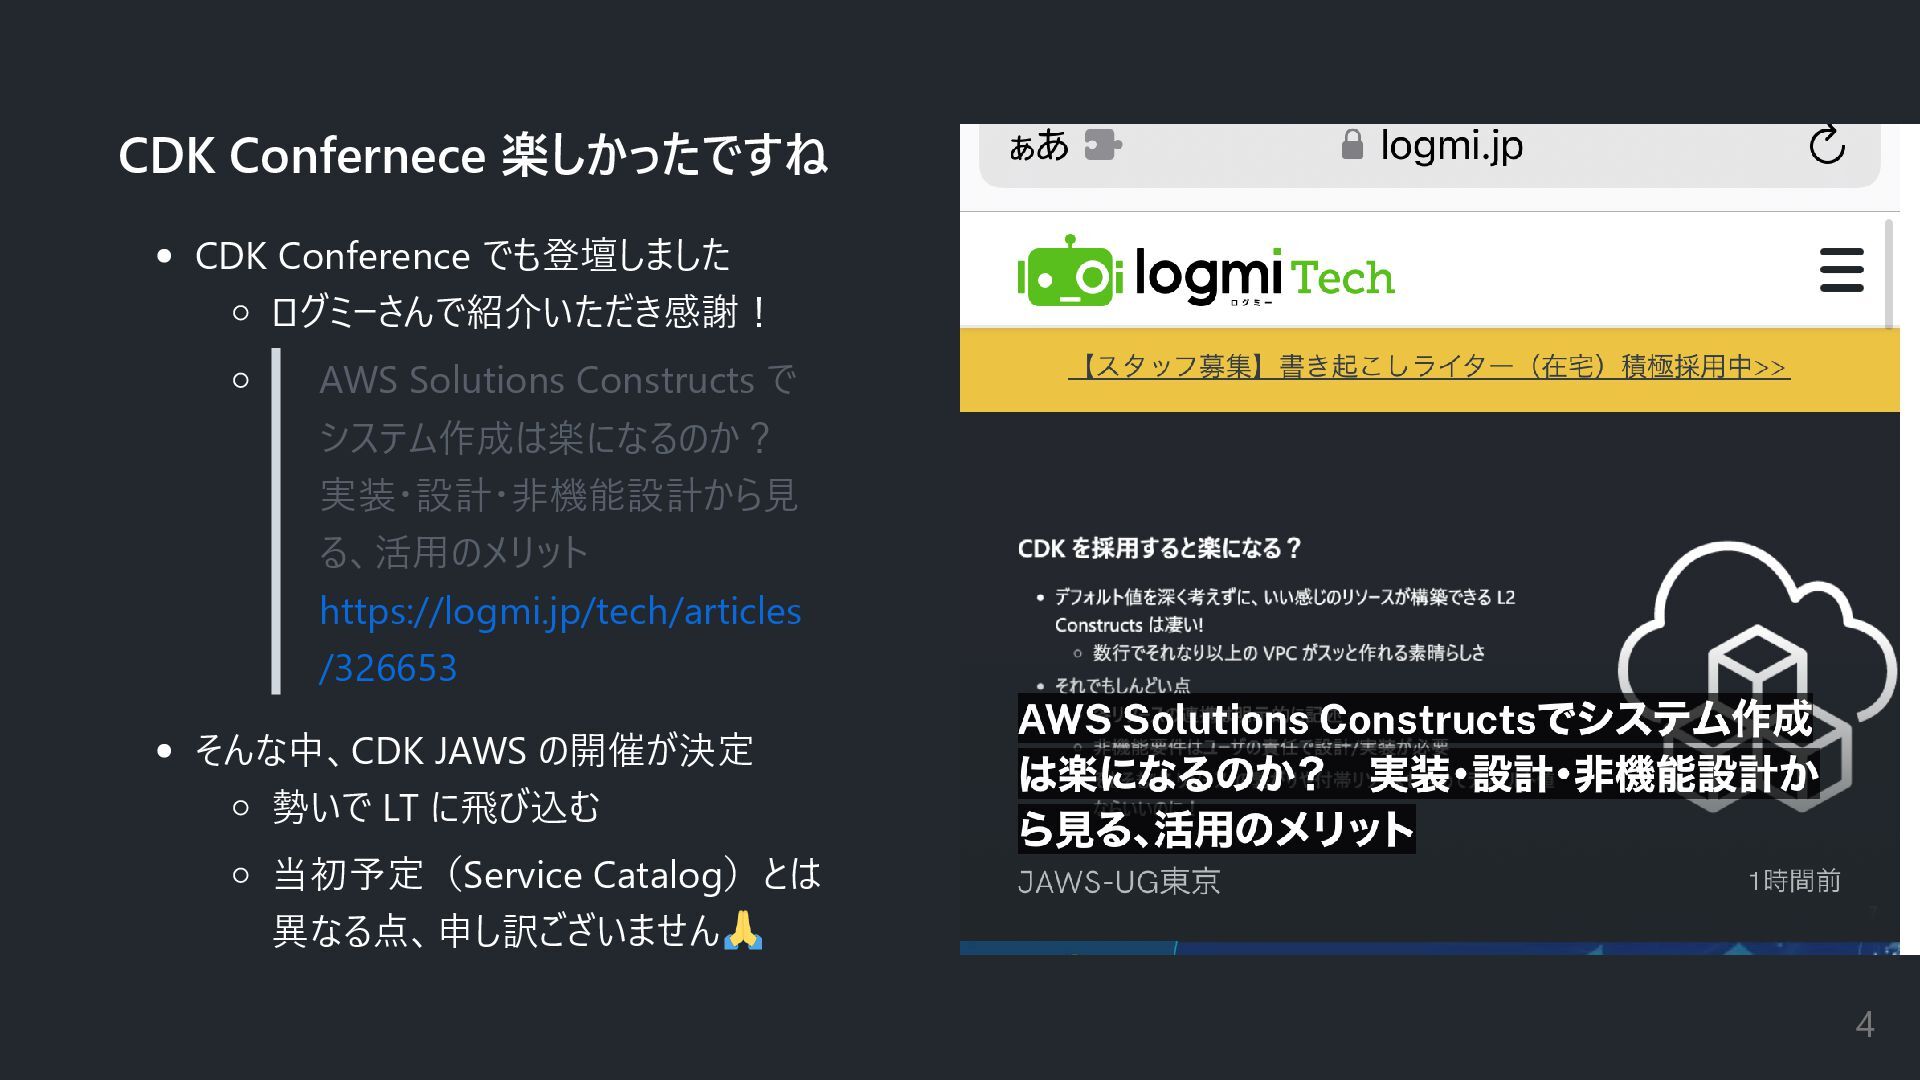
Task: Click the AWS Solutions Constructs article headline
Action: [x=1414, y=774]
